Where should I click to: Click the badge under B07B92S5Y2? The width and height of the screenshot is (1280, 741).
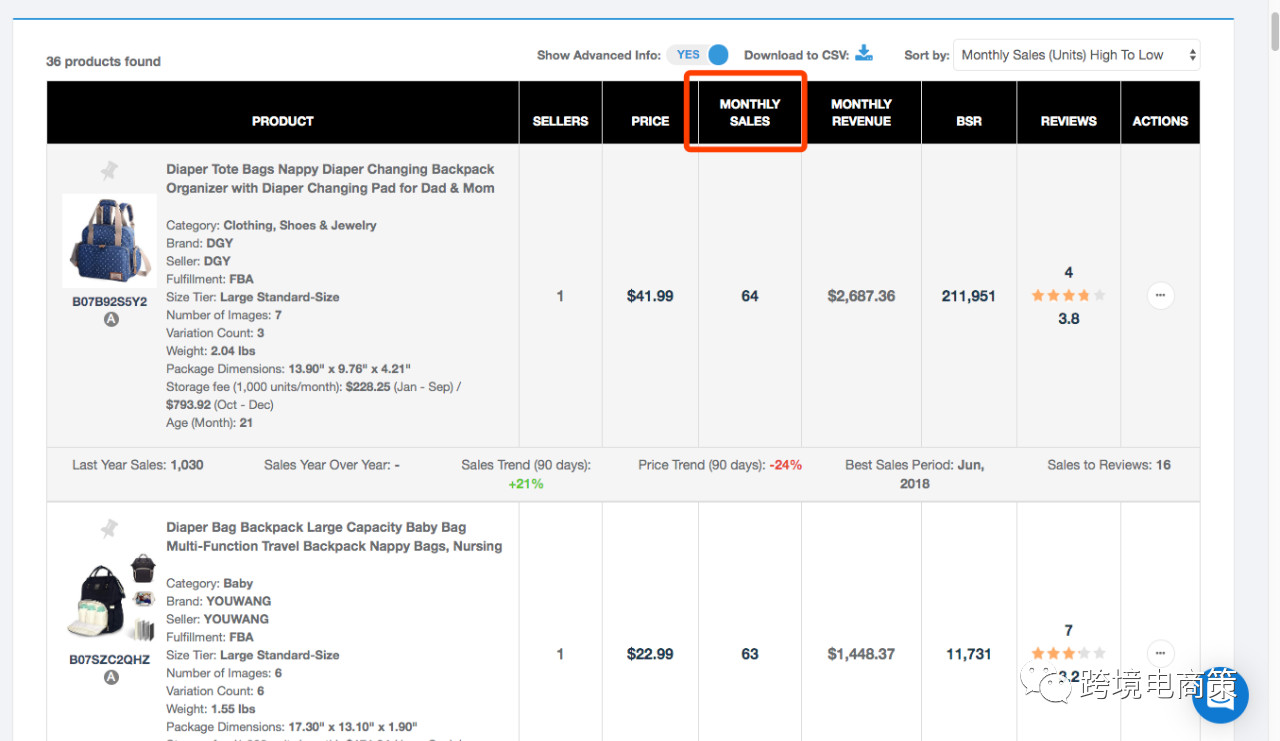(x=111, y=320)
